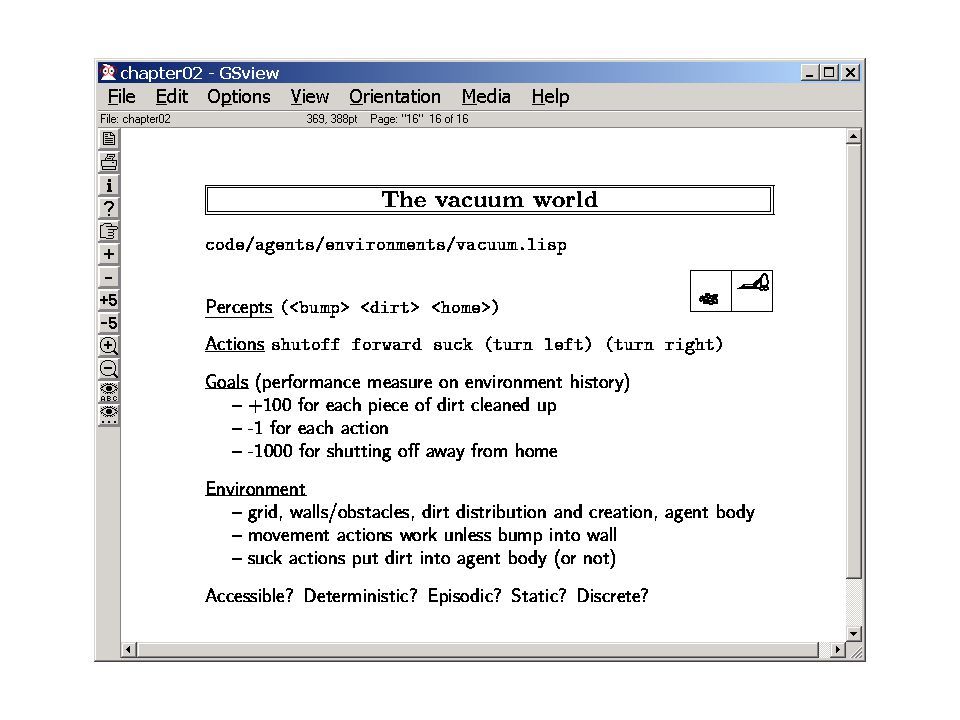
Task: Open the Help menu
Action: pyautogui.click(x=550, y=97)
